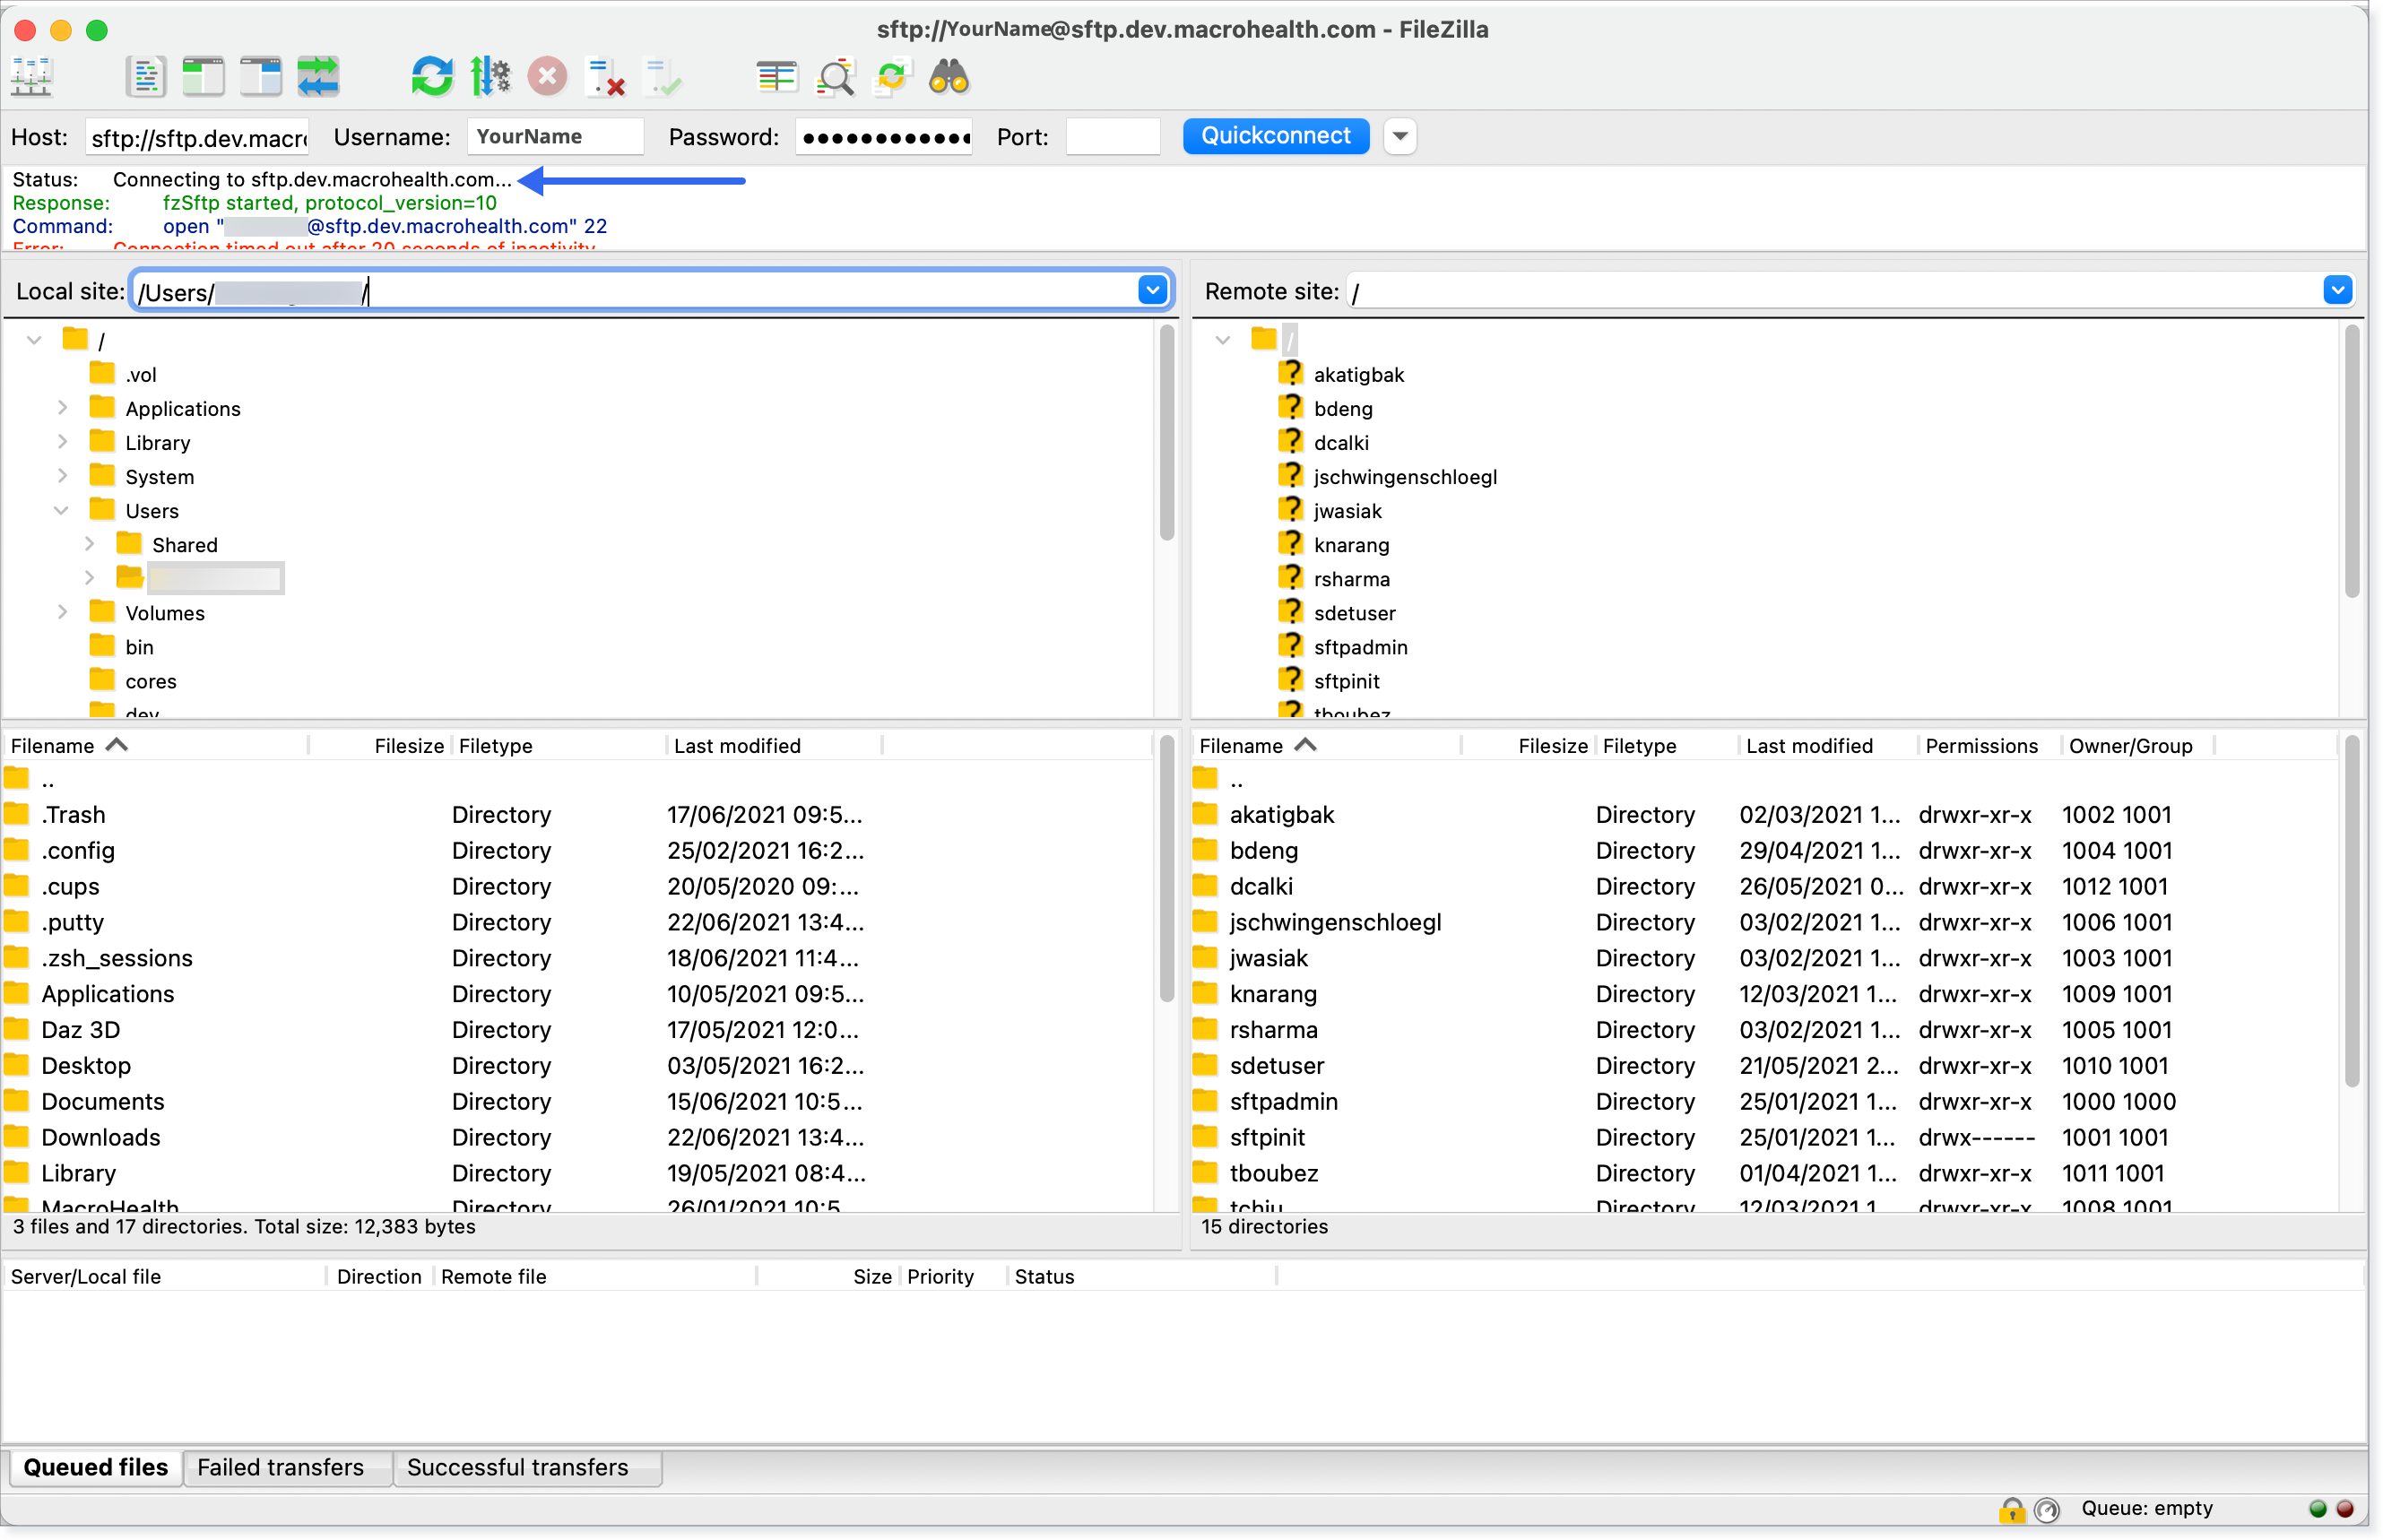Image resolution: width=2383 pixels, height=1540 pixels.
Task: Click the Port input field
Action: click(x=1113, y=137)
